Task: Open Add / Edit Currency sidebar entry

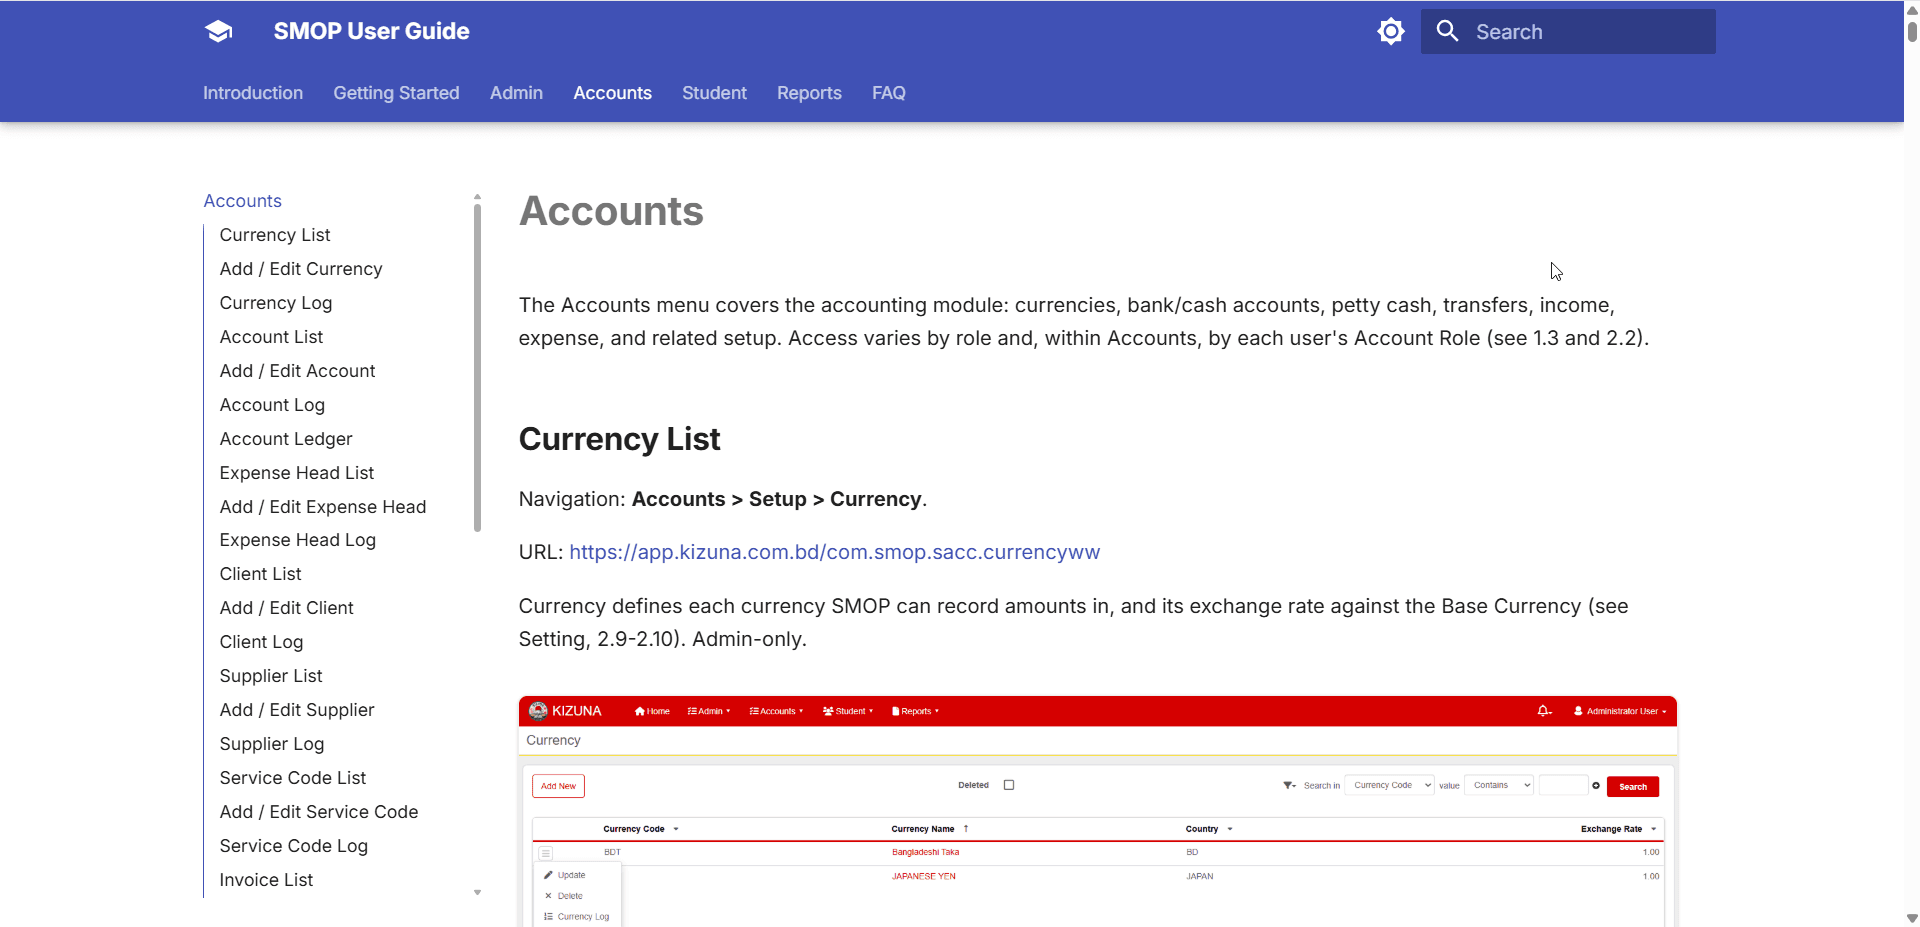Action: tap(301, 269)
